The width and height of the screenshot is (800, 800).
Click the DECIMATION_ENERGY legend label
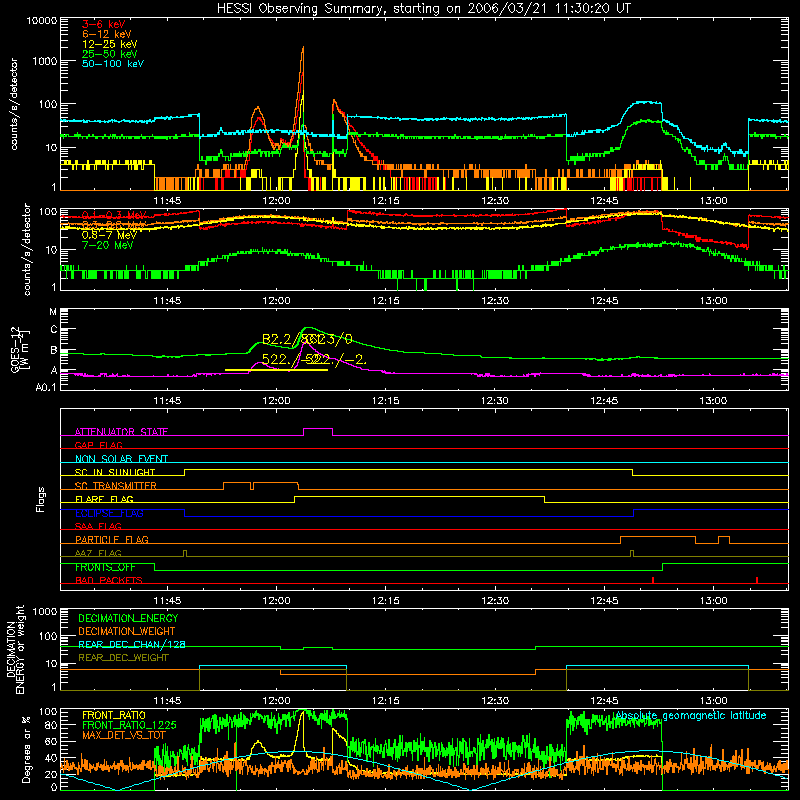click(x=128, y=618)
